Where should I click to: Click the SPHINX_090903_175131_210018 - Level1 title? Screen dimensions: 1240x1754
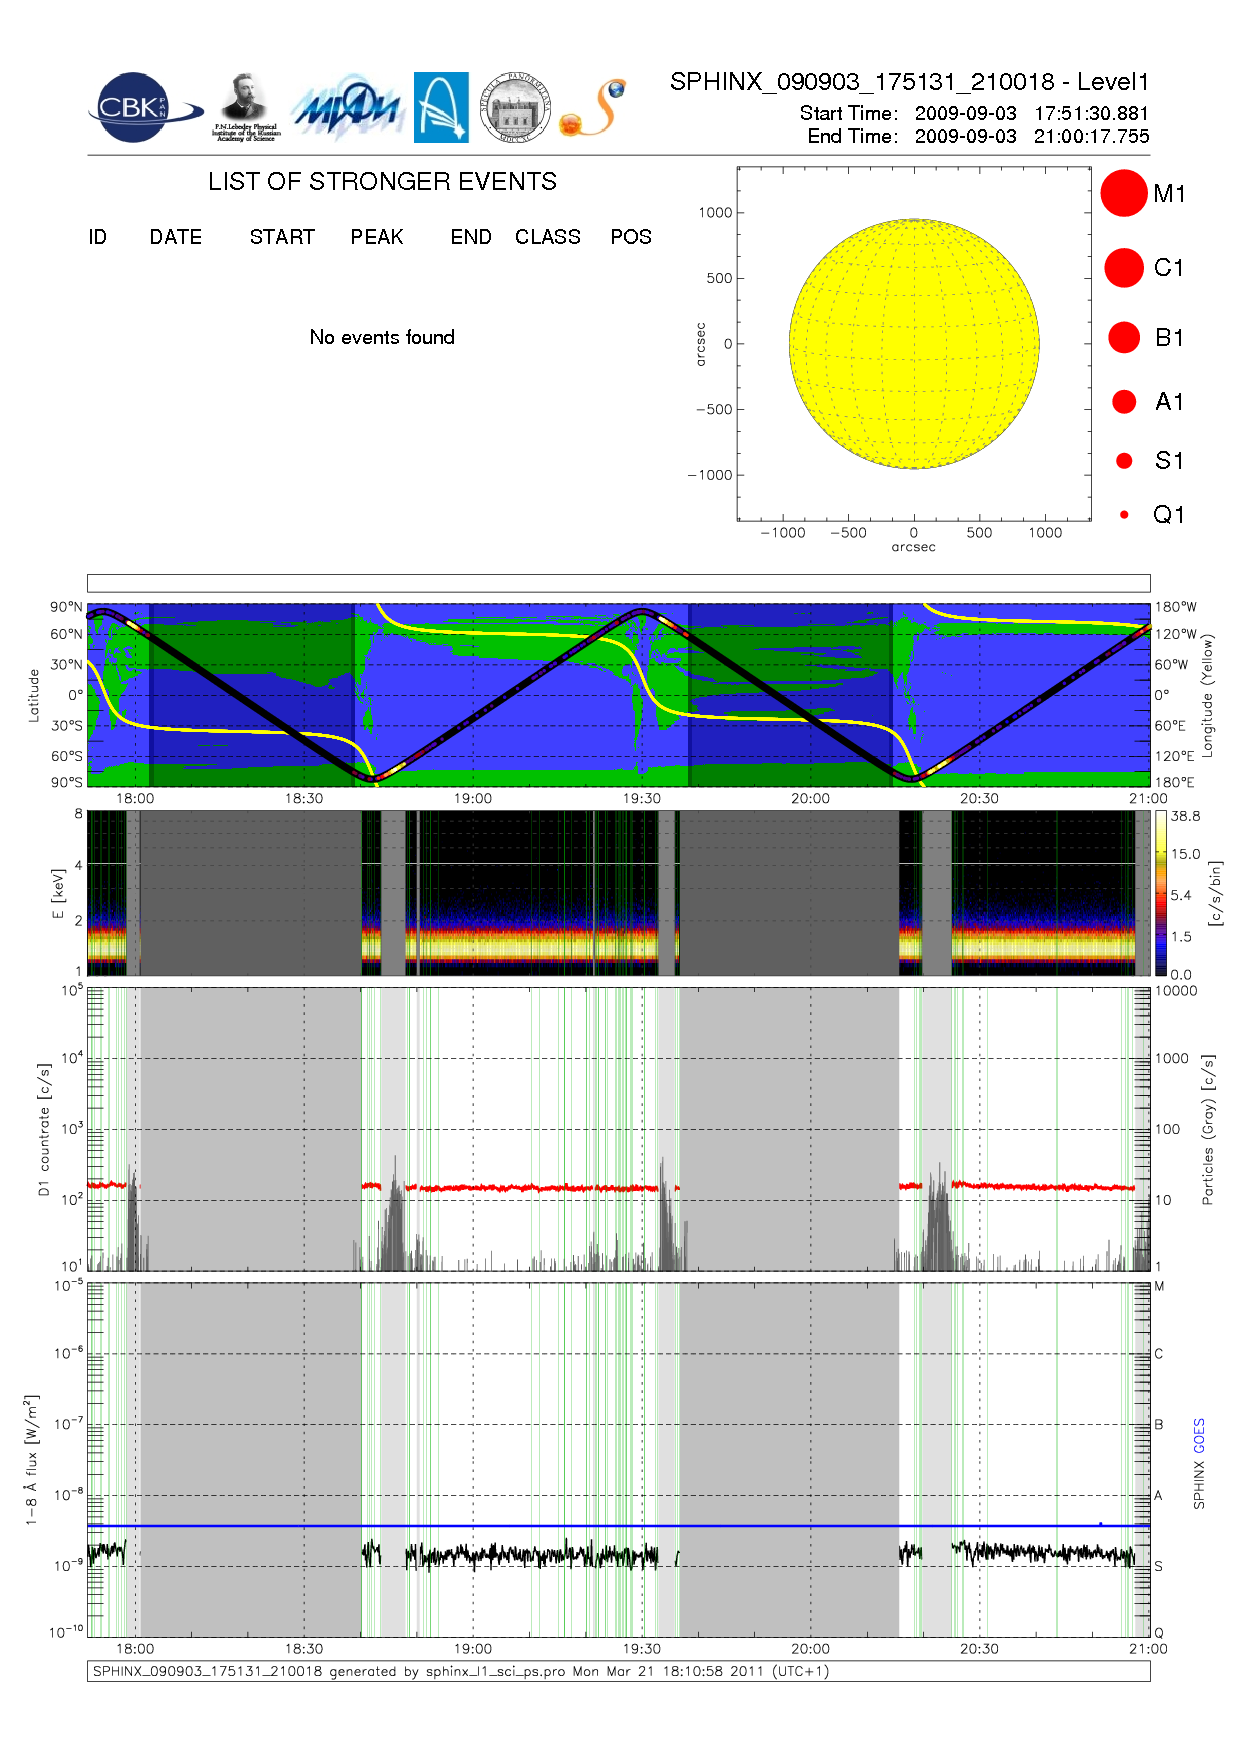[909, 82]
